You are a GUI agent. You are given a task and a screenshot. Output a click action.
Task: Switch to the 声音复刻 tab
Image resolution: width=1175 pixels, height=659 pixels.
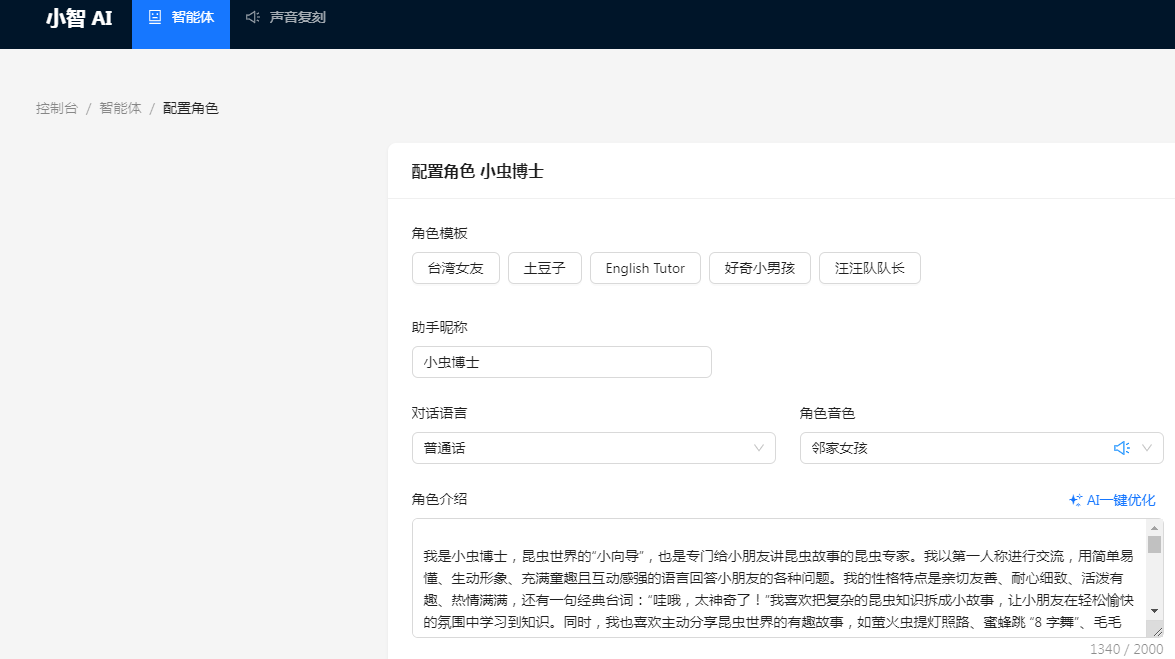(x=286, y=18)
